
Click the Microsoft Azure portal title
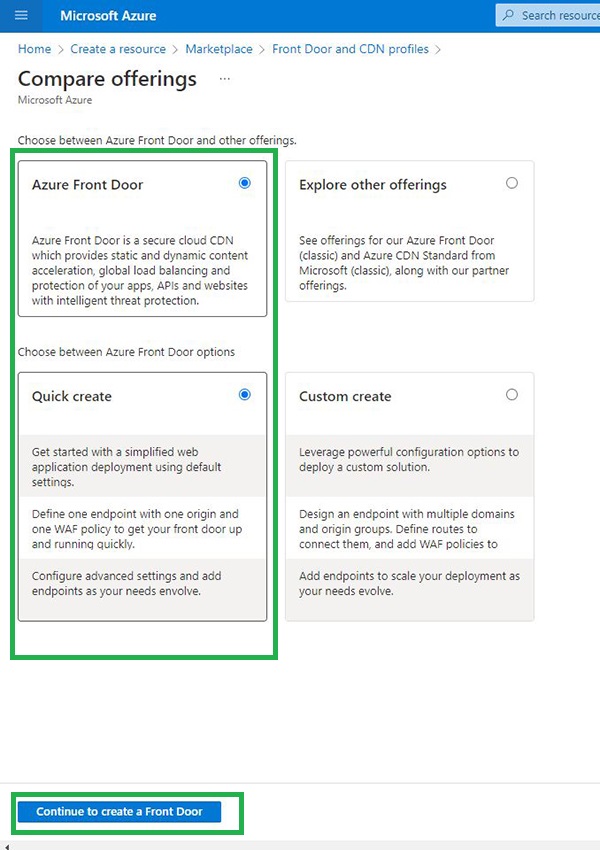tap(108, 16)
